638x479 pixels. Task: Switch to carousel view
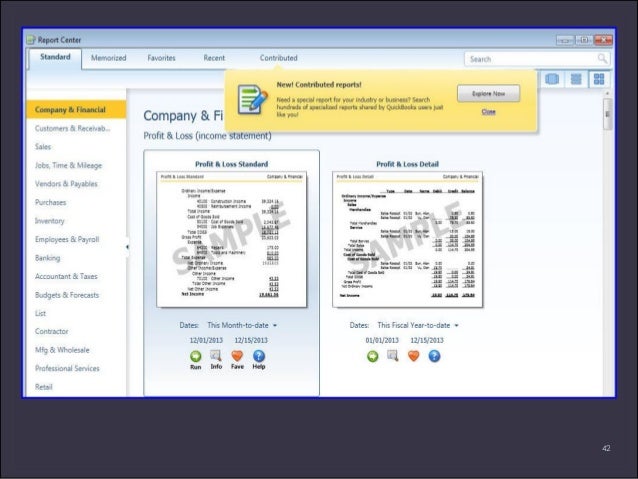pyautogui.click(x=552, y=79)
